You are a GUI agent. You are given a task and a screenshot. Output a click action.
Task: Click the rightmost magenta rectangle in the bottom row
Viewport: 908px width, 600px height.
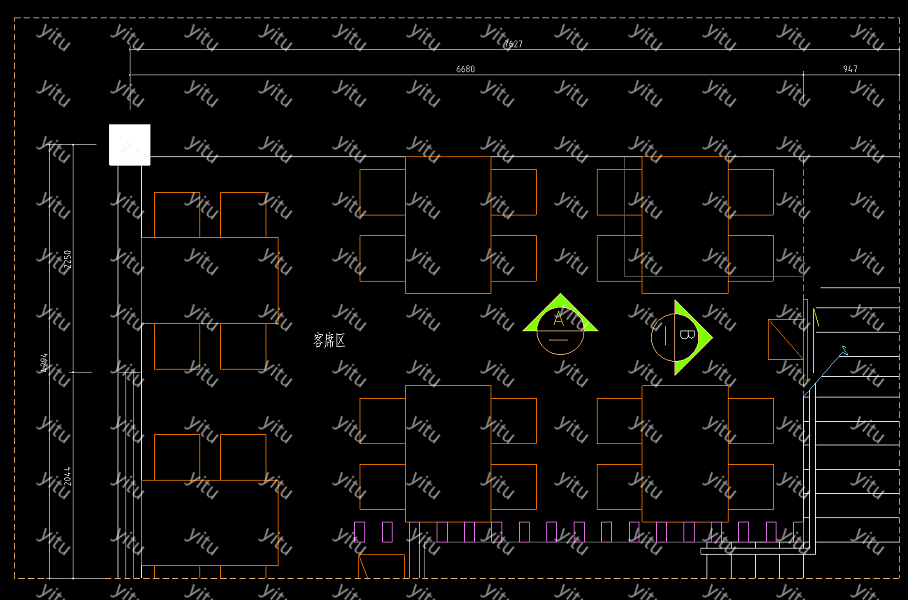[x=798, y=532]
